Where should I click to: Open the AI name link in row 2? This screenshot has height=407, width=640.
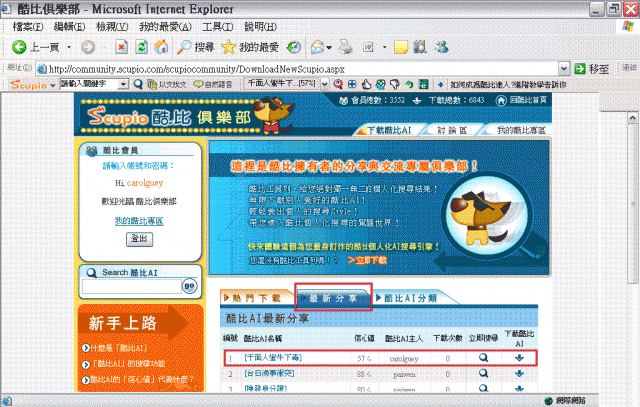(269, 373)
